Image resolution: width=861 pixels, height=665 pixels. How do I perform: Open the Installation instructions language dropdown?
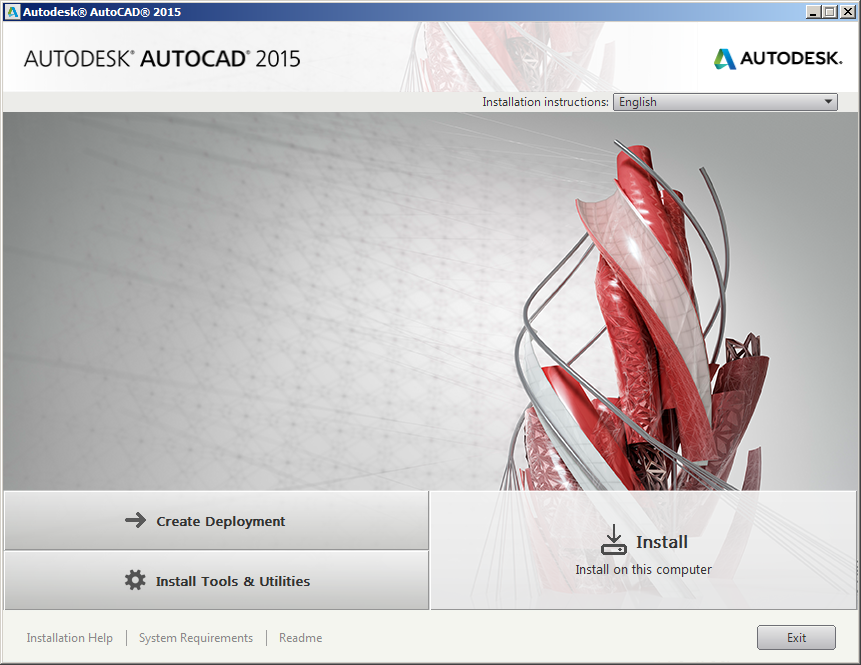725,102
